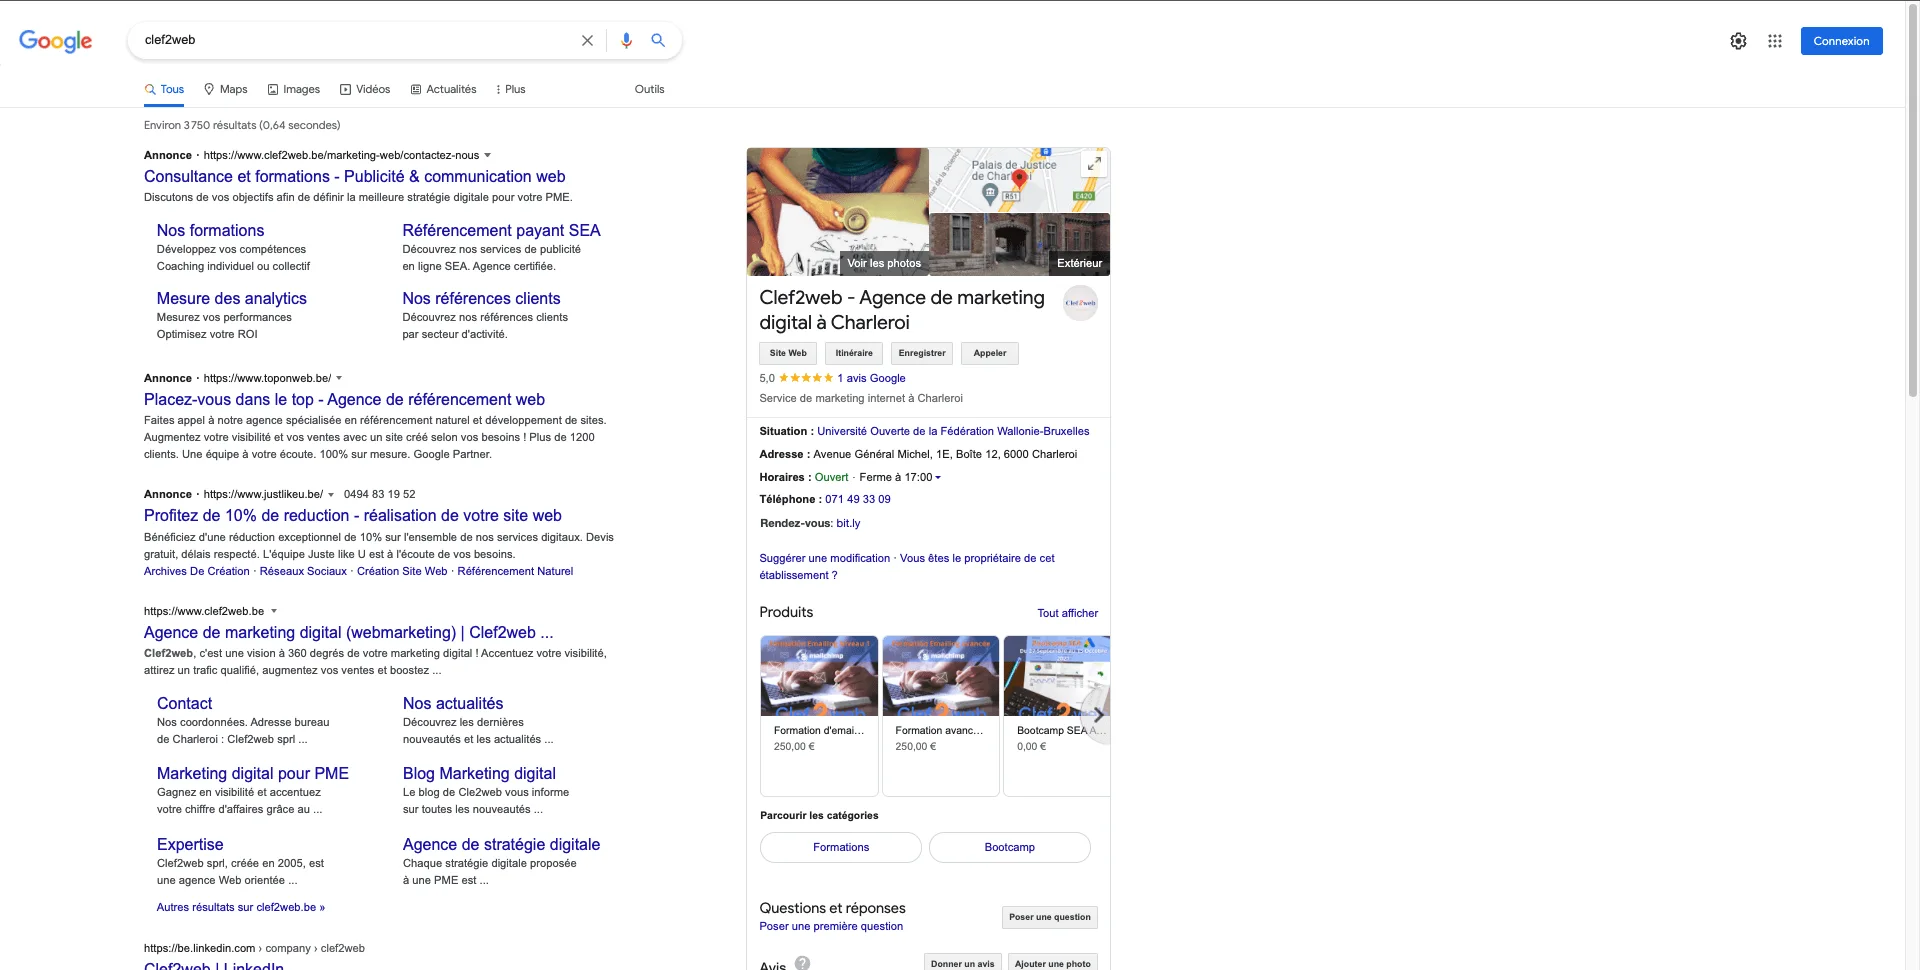Click red map pin on Charleroi map

tap(1019, 179)
